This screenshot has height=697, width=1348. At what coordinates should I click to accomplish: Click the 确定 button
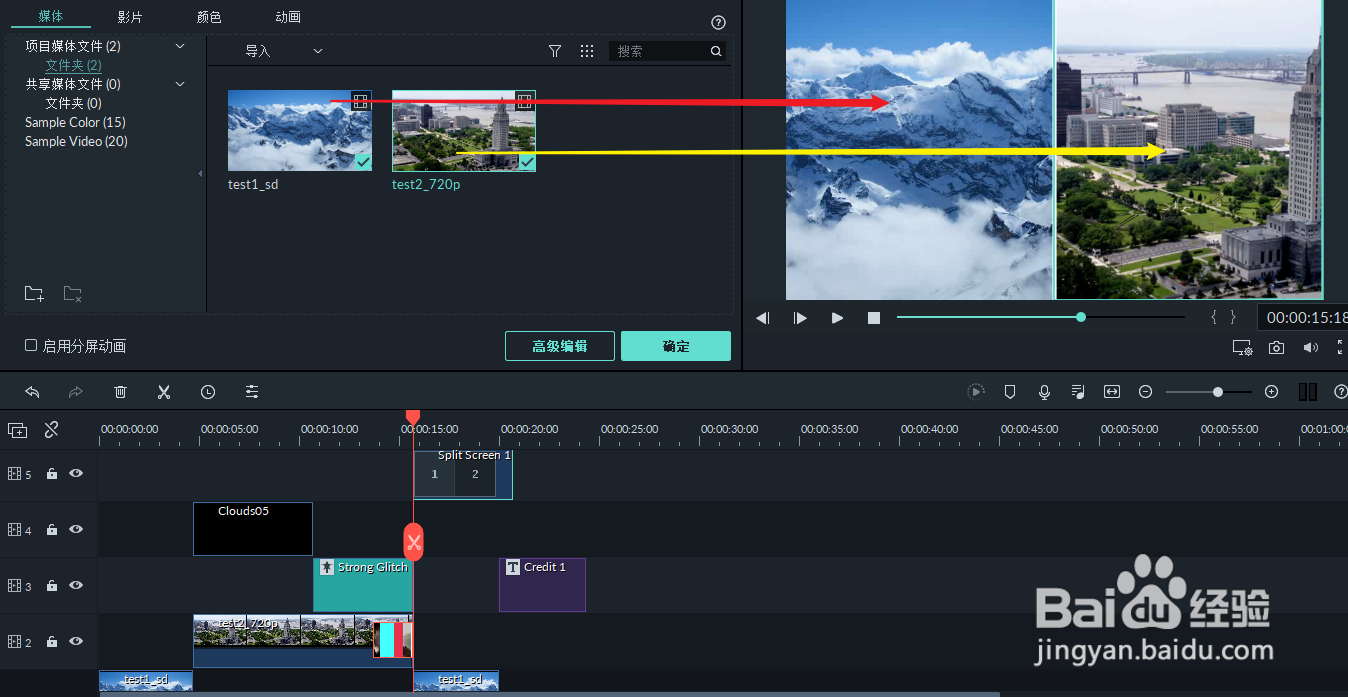click(675, 345)
